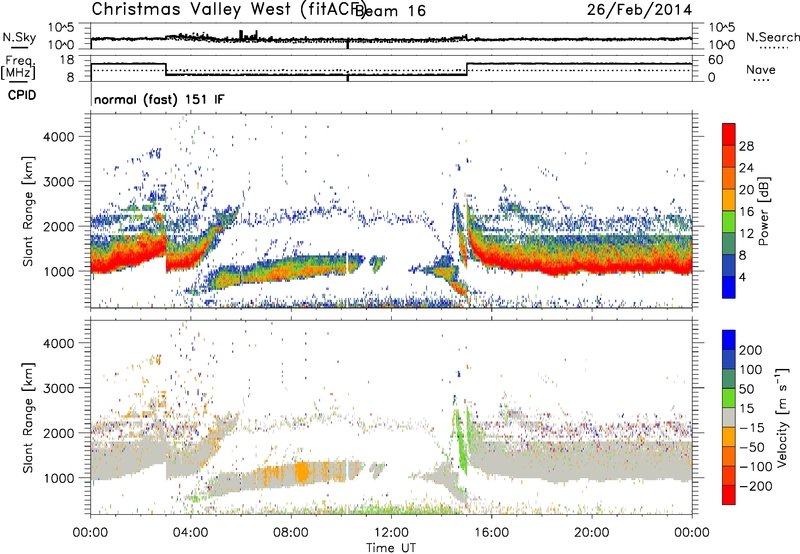Viewport: 800px width, 554px height.
Task: Click the '60' Nave axis tick
Action: (x=716, y=60)
